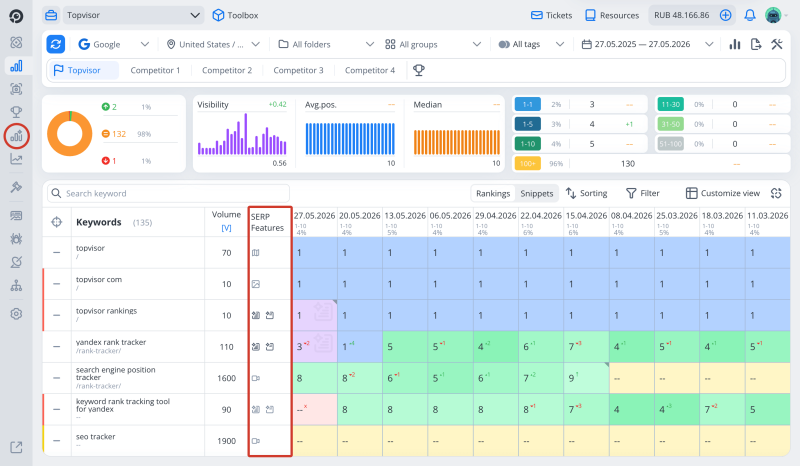
Task: Click the SERP feature icon for topvisor row
Action: point(256,253)
